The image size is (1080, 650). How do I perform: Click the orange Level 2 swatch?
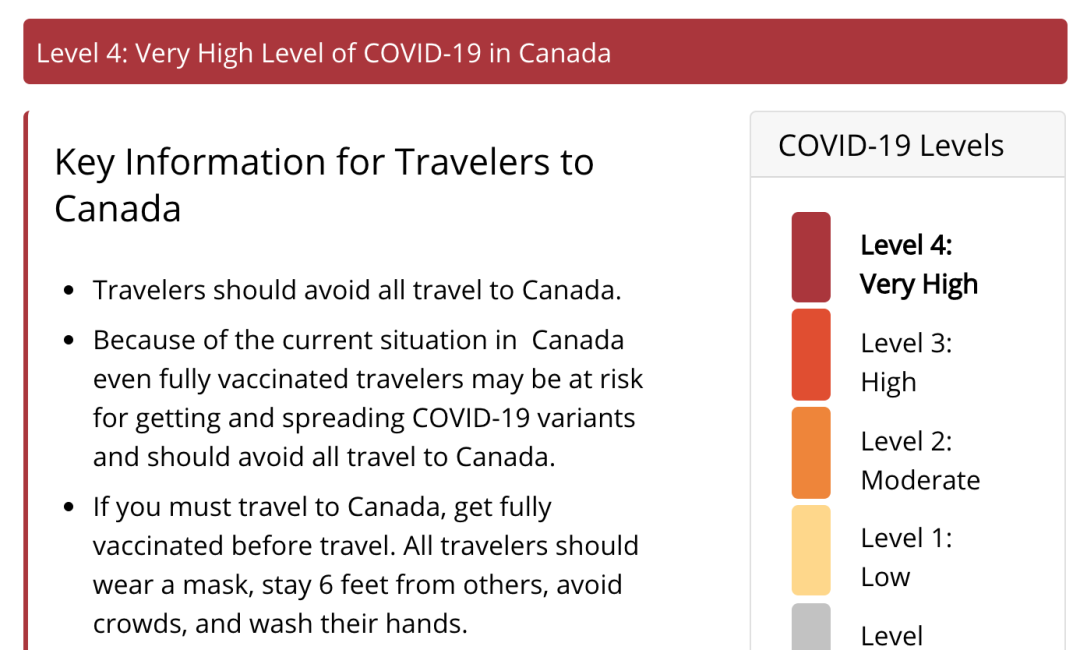click(x=811, y=452)
